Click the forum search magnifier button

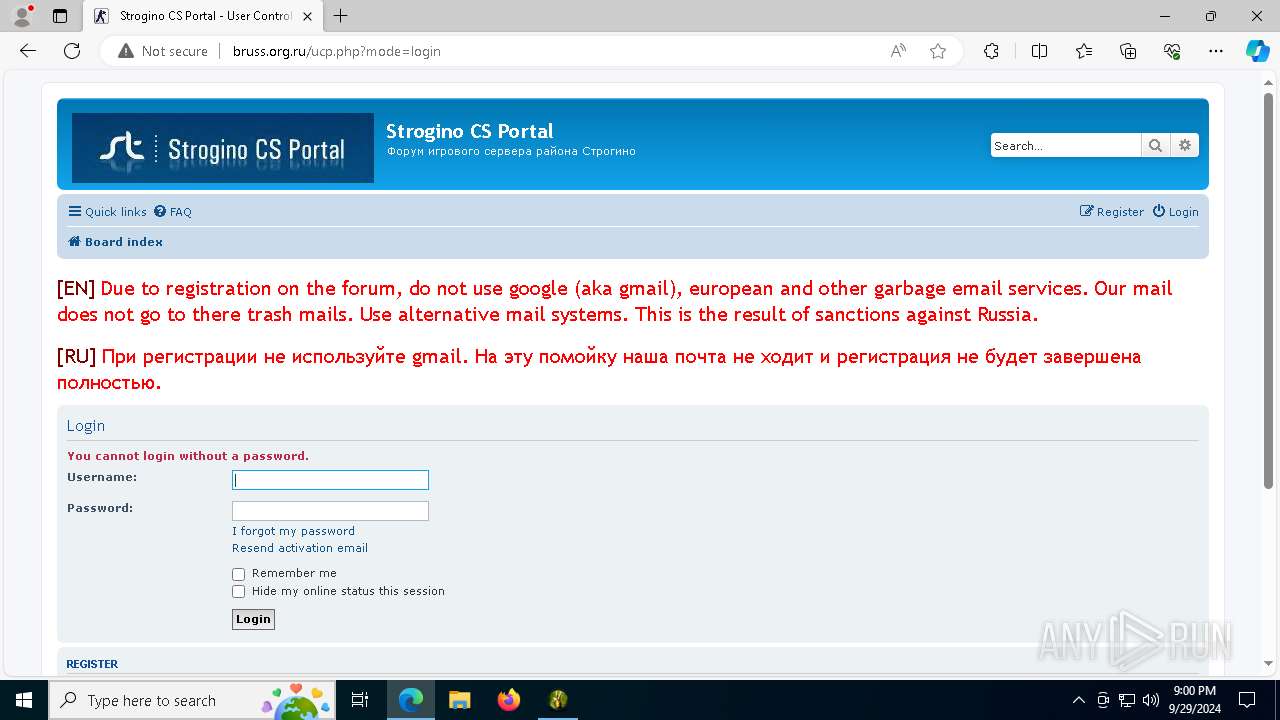pos(1155,145)
